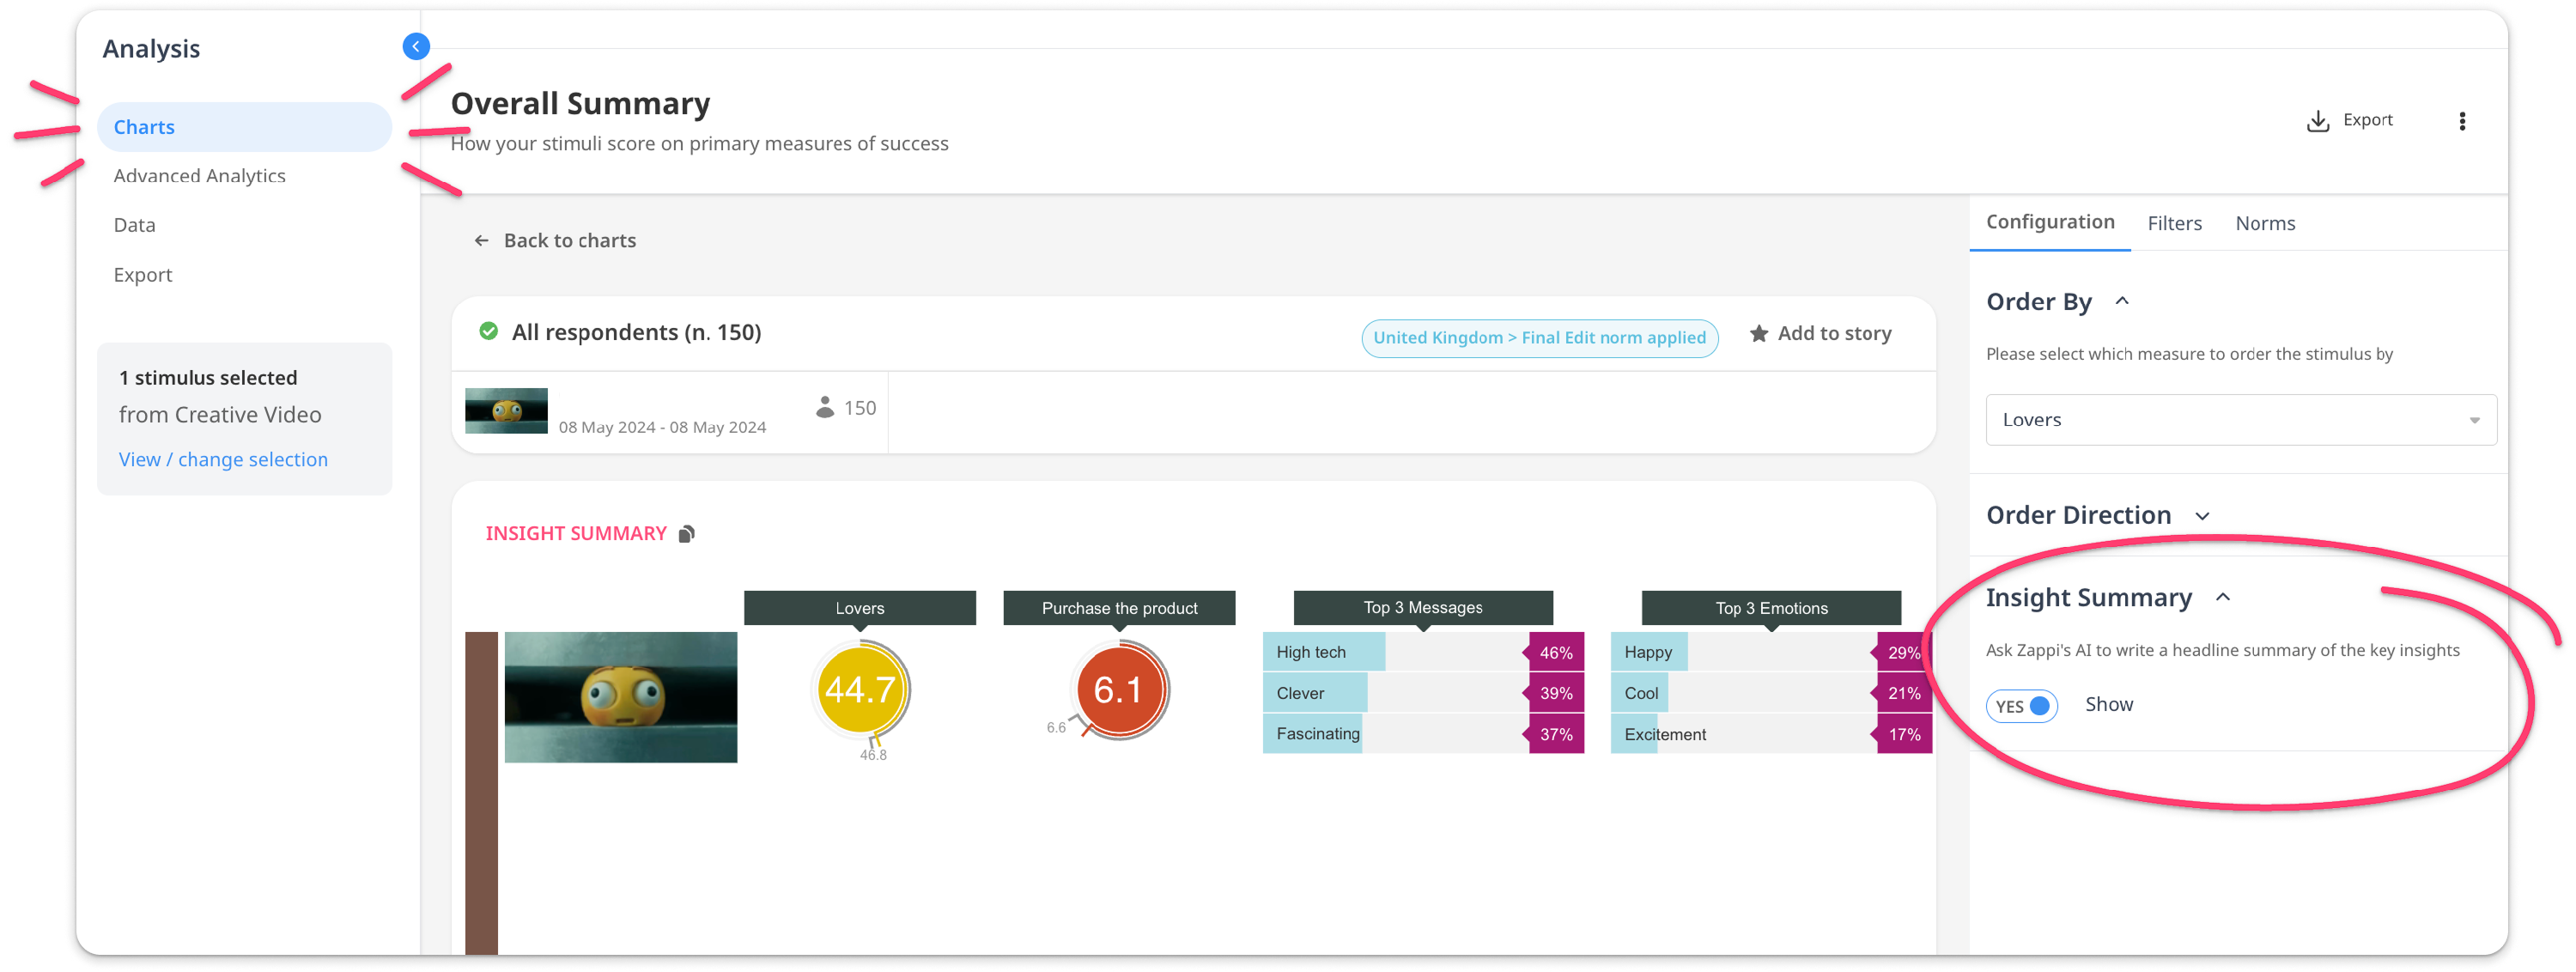Collapse the Analysis sidebar with blue arrow
The height and width of the screenshot is (972, 2576).
click(x=416, y=46)
